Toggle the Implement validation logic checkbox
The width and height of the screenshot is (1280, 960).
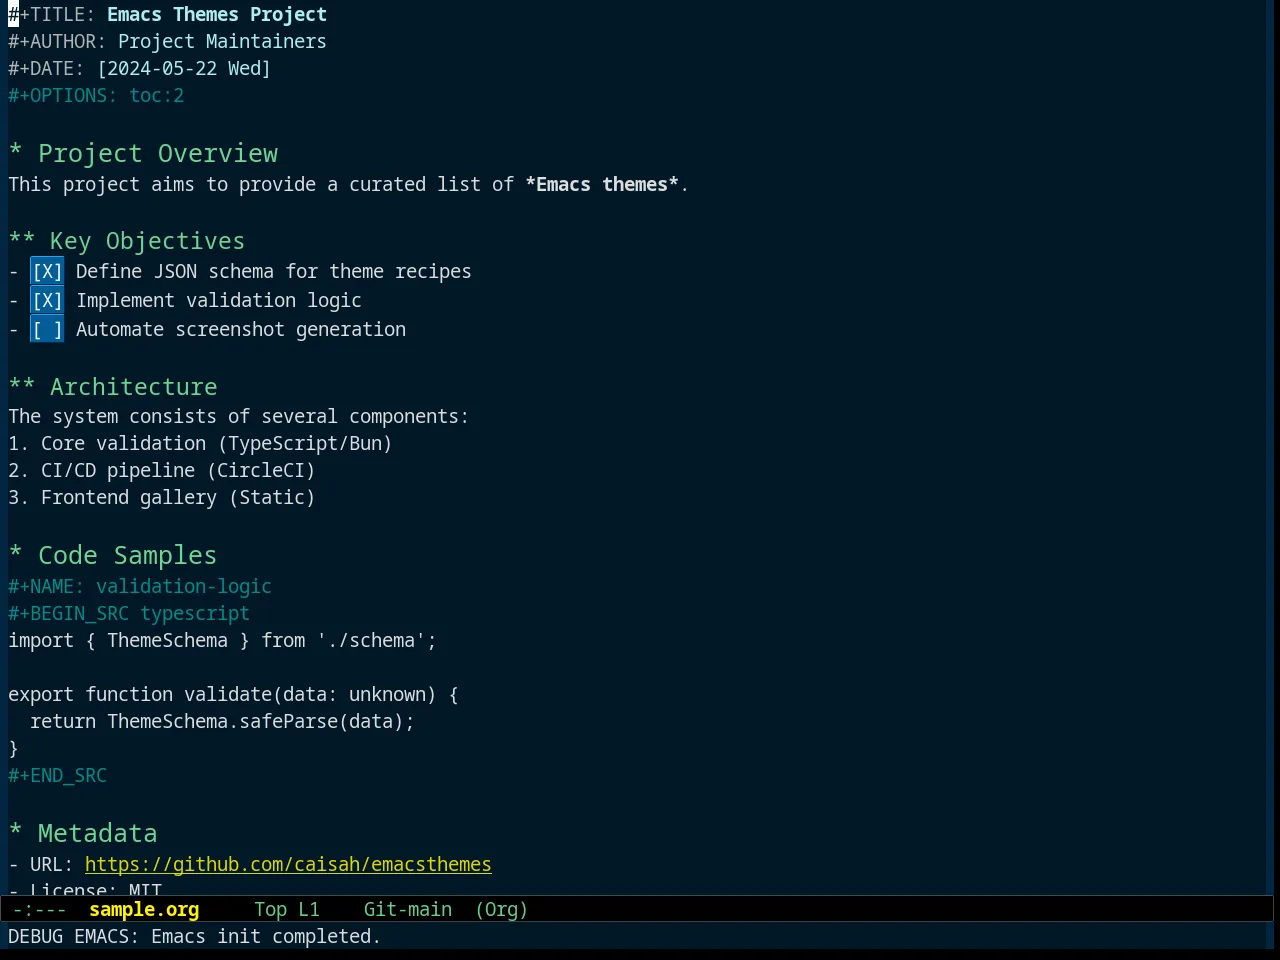pos(47,300)
